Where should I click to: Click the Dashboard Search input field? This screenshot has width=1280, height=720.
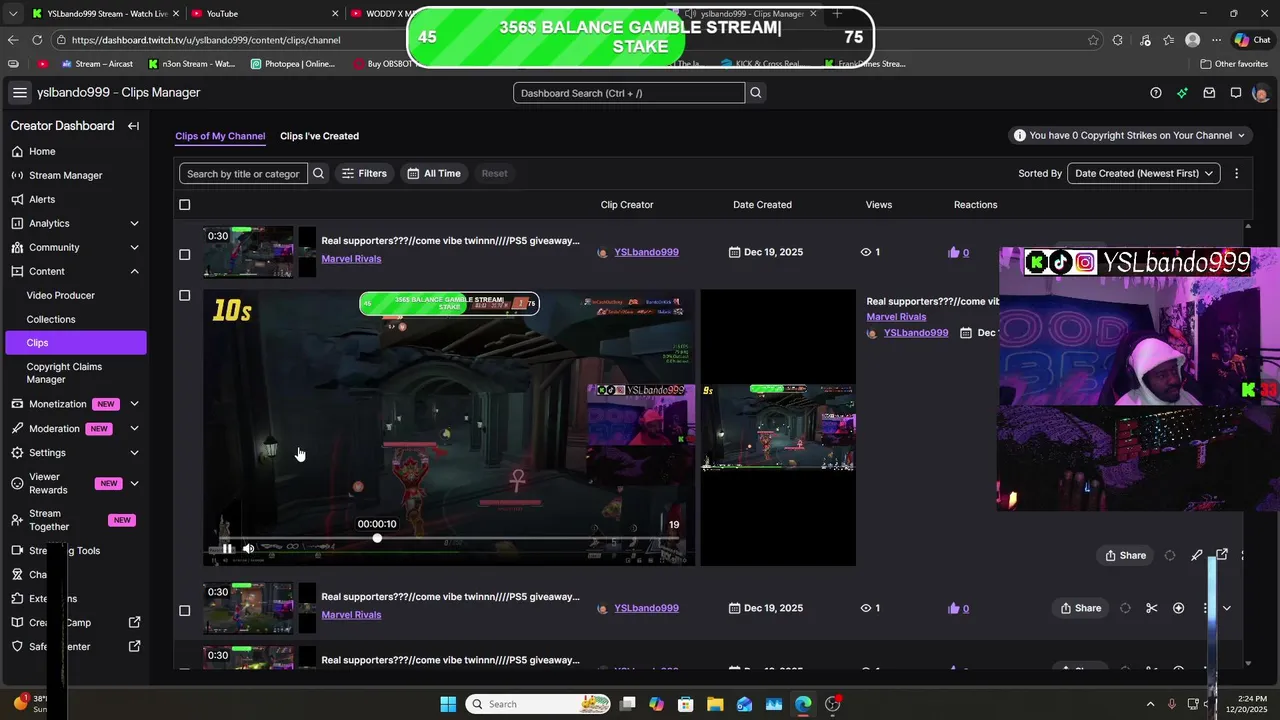(629, 93)
